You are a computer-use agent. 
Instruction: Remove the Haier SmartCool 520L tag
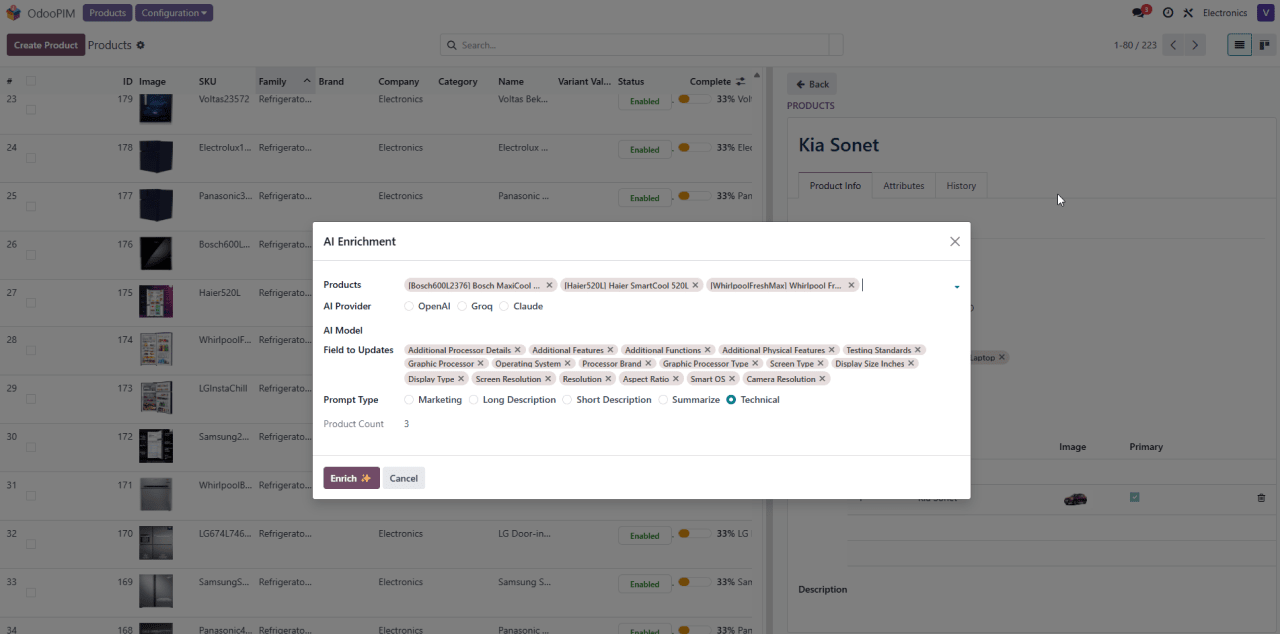coord(696,285)
